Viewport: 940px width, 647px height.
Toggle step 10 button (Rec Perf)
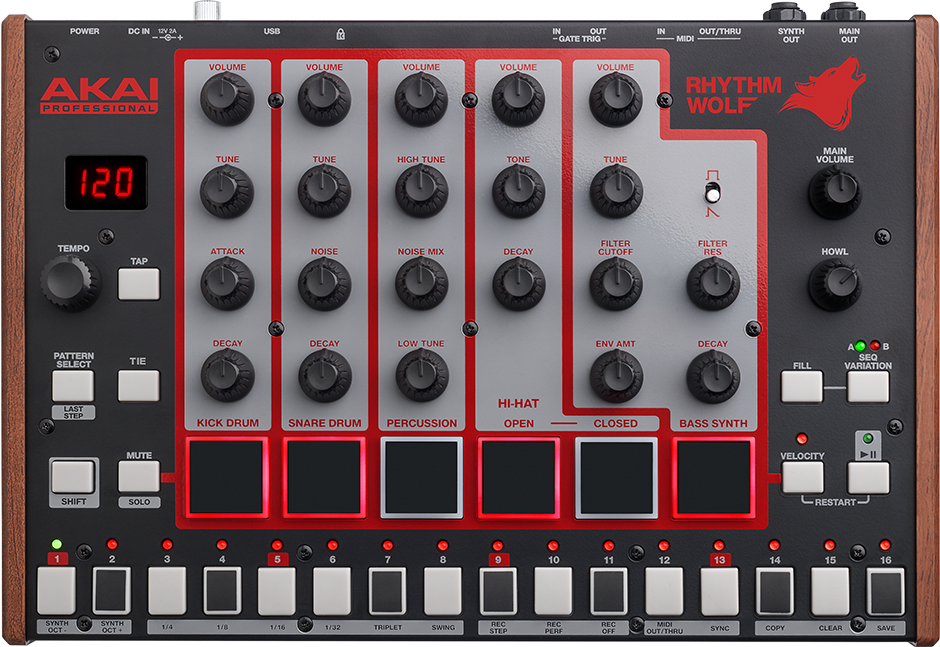553,591
